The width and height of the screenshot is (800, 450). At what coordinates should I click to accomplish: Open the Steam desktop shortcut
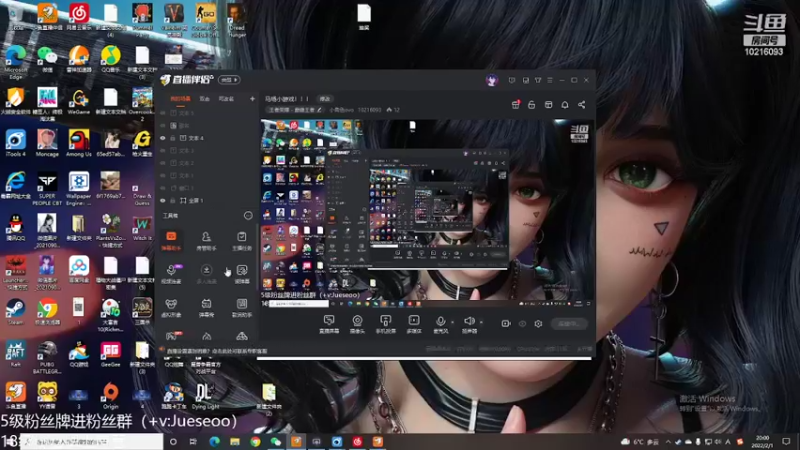[x=15, y=311]
